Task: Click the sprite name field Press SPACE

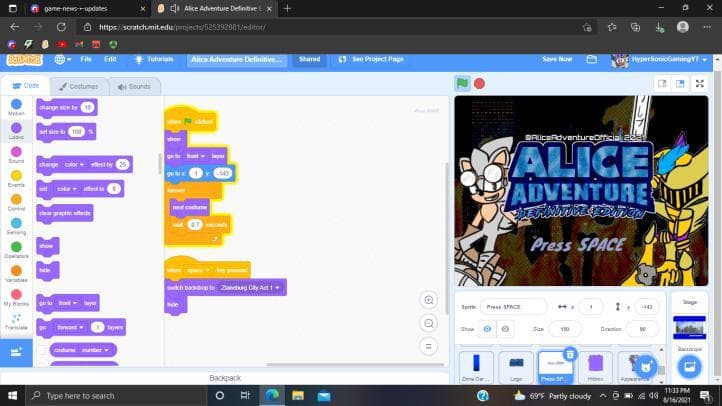Action: coord(514,307)
